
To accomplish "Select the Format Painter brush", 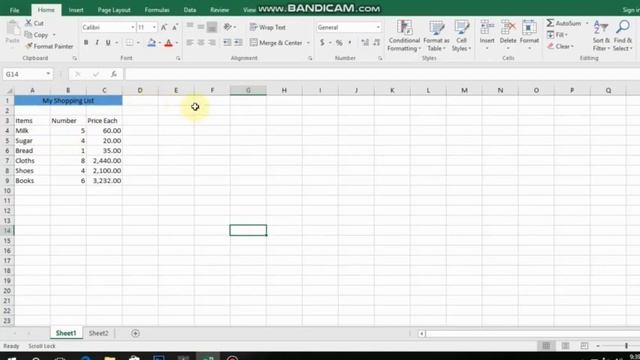I will coord(29,46).
